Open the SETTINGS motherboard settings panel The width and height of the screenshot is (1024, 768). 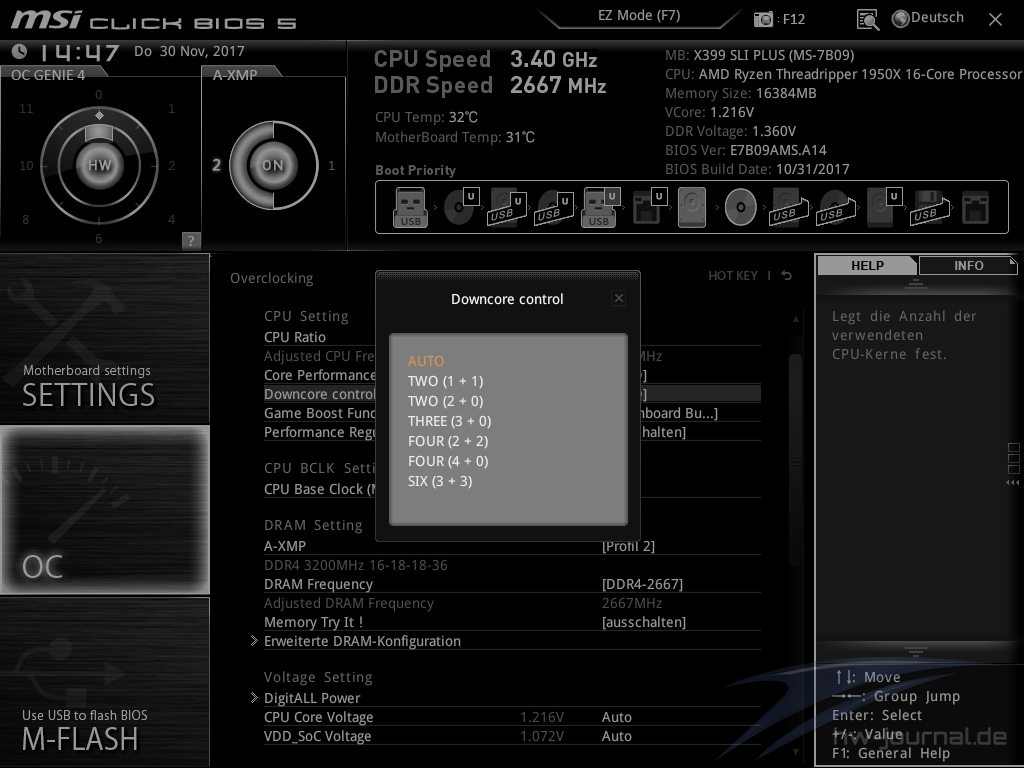coord(104,338)
